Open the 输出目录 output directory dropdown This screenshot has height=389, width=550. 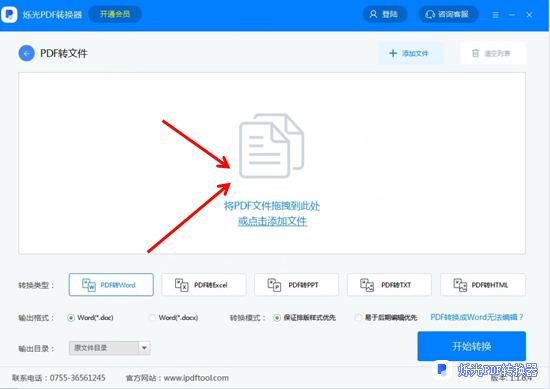coord(110,348)
